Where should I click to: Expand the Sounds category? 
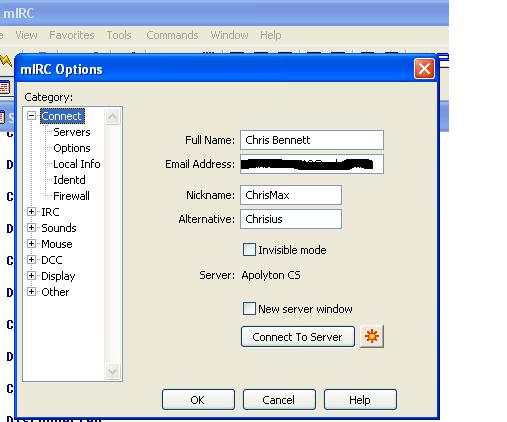(31, 228)
